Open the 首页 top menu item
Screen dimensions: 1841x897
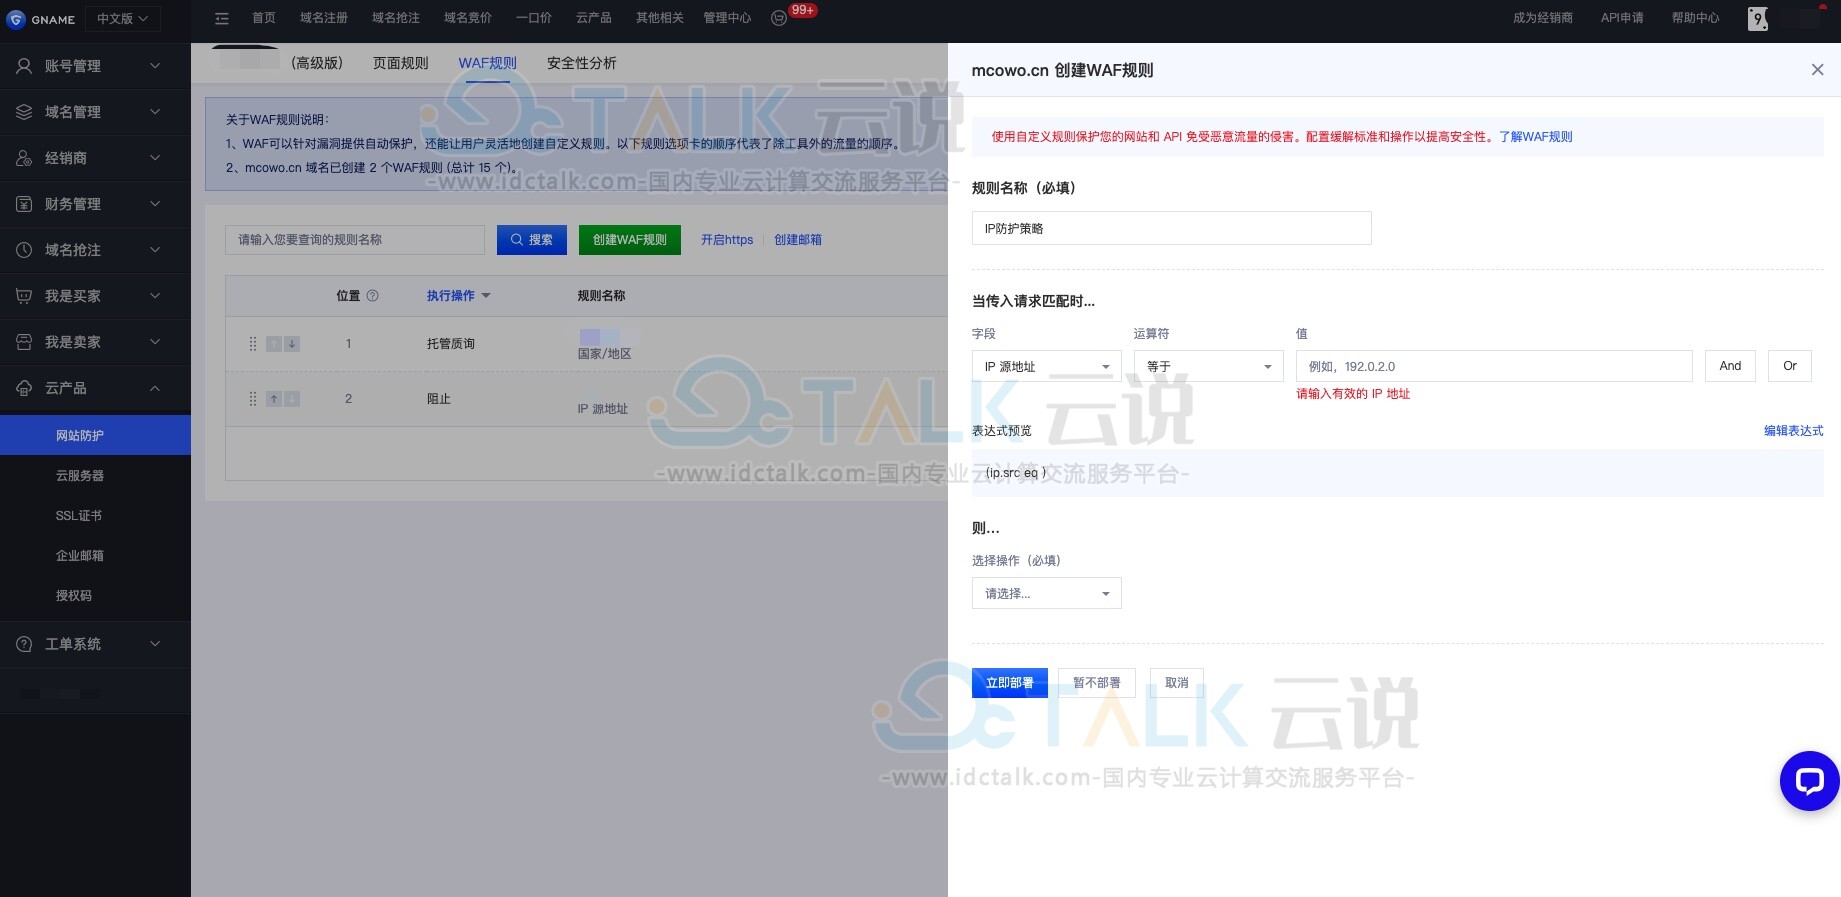tap(264, 18)
